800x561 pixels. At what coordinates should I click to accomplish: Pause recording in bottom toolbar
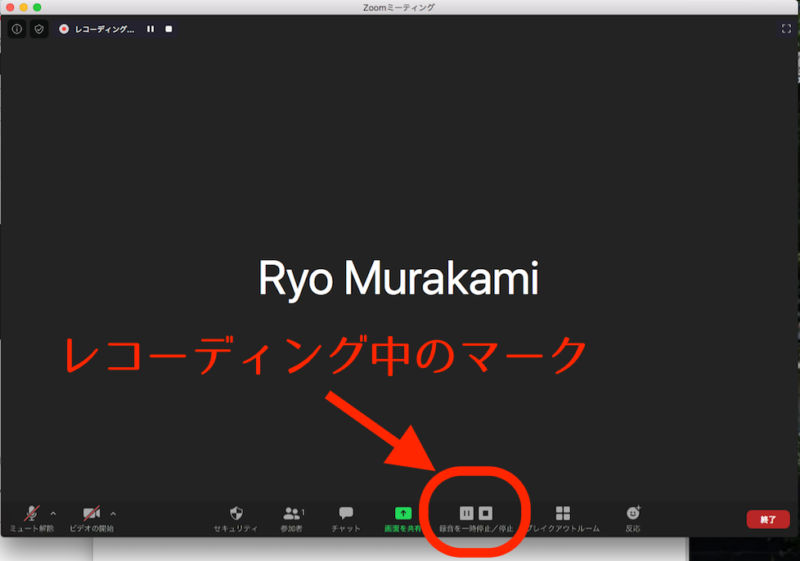tap(466, 513)
